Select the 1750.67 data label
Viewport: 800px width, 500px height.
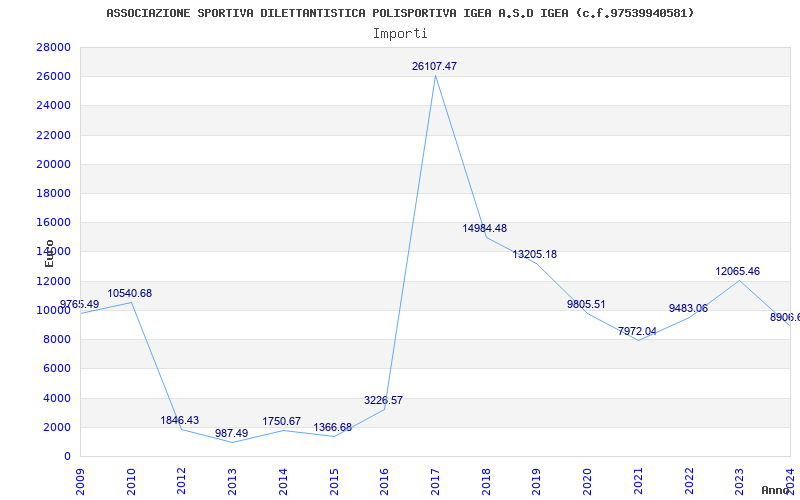[x=282, y=422]
